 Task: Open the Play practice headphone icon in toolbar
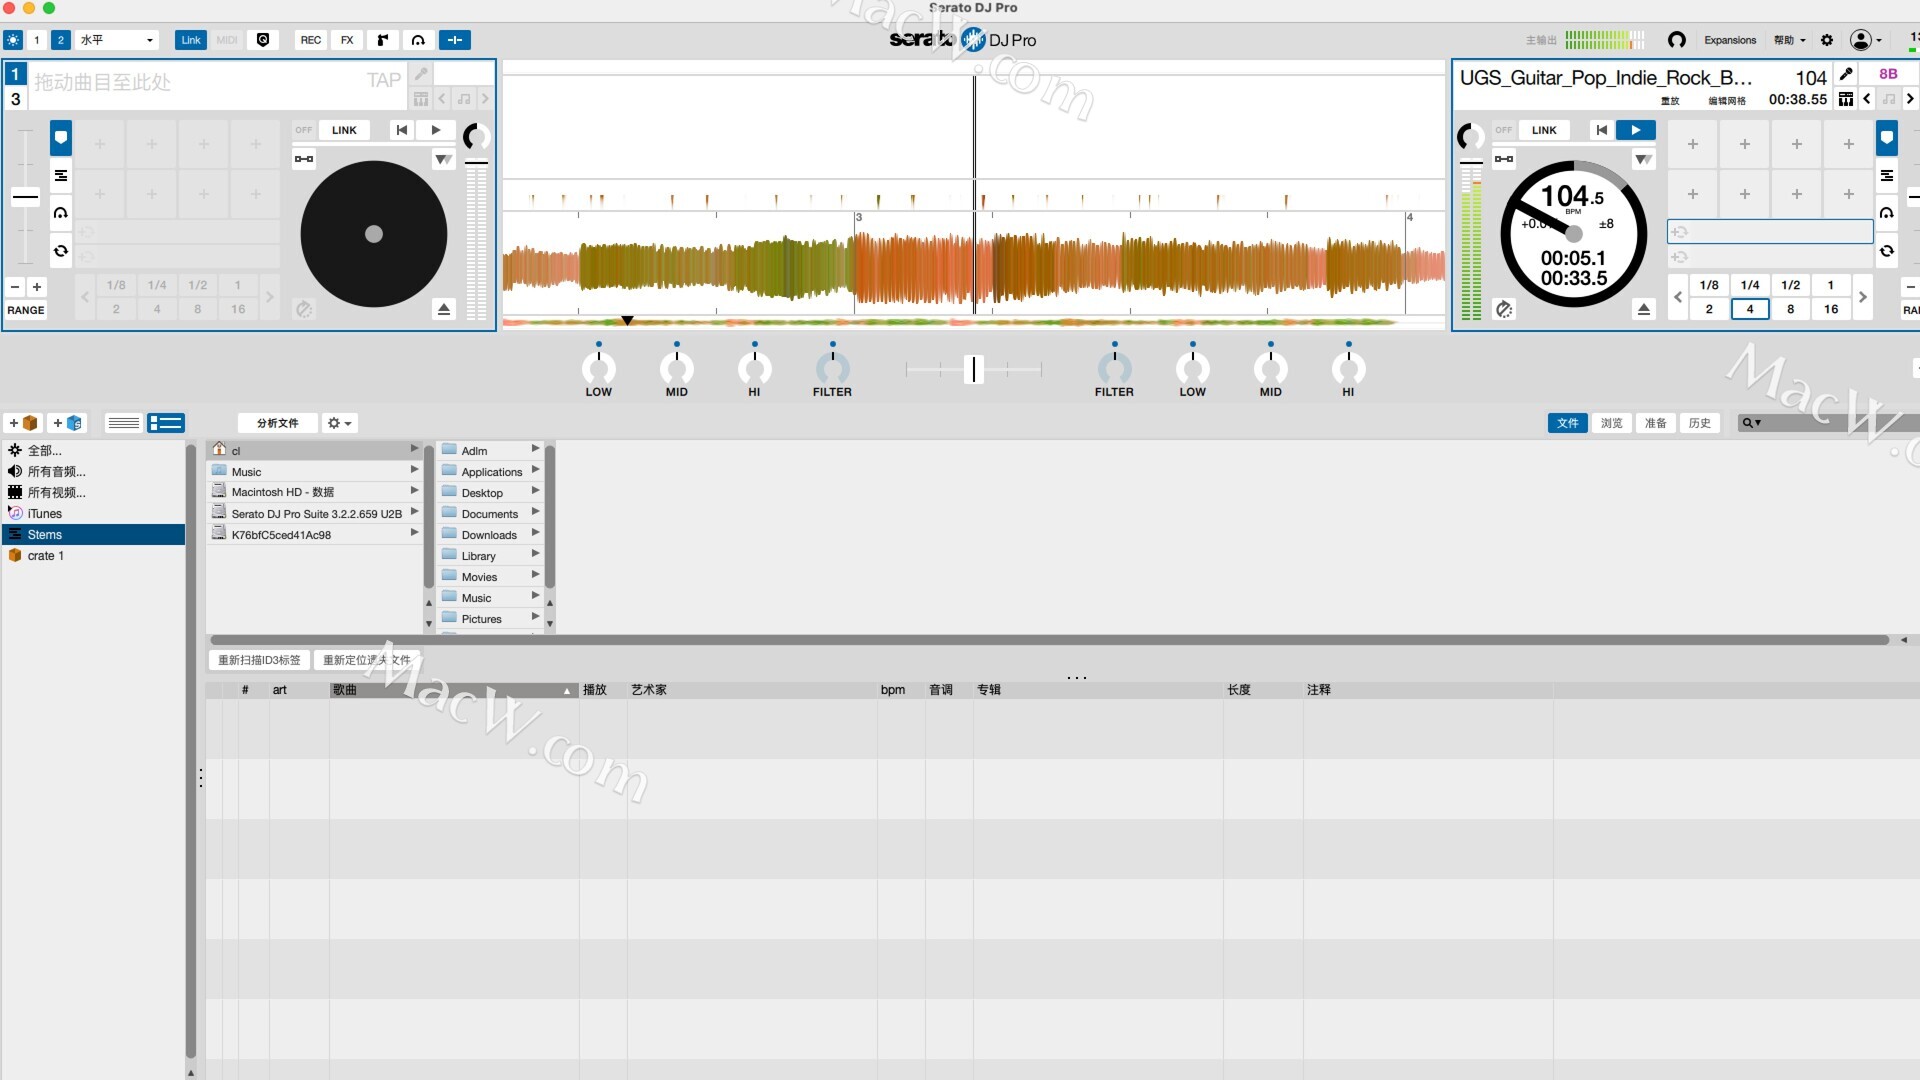(x=418, y=40)
